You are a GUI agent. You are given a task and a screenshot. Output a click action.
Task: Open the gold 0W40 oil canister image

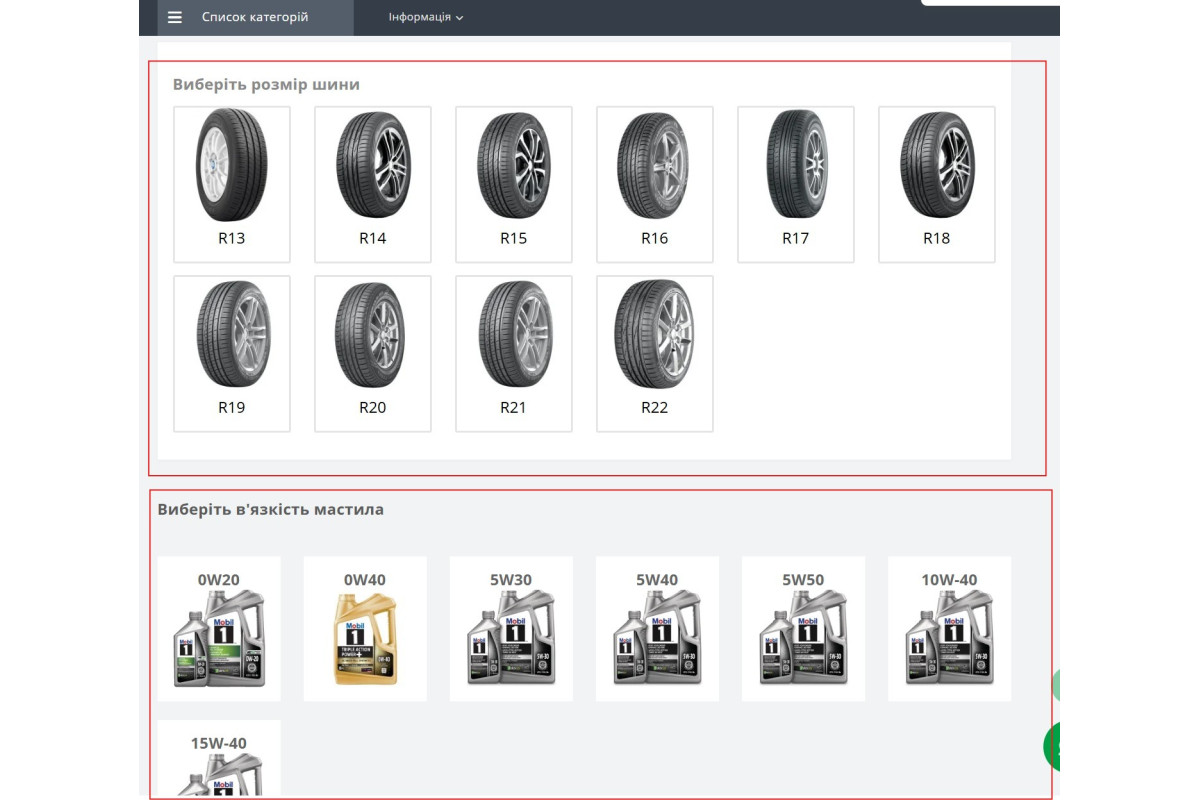[365, 640]
